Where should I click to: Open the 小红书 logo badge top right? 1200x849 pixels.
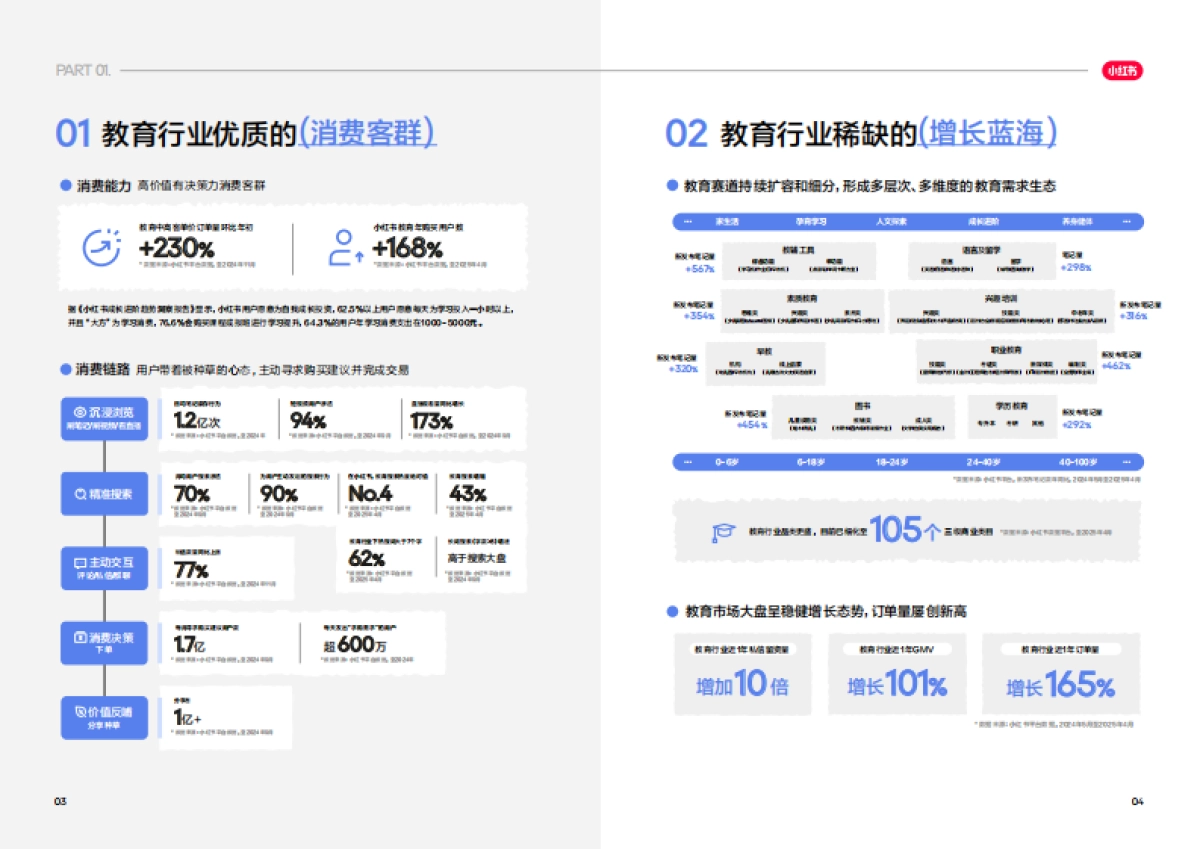click(x=1122, y=69)
